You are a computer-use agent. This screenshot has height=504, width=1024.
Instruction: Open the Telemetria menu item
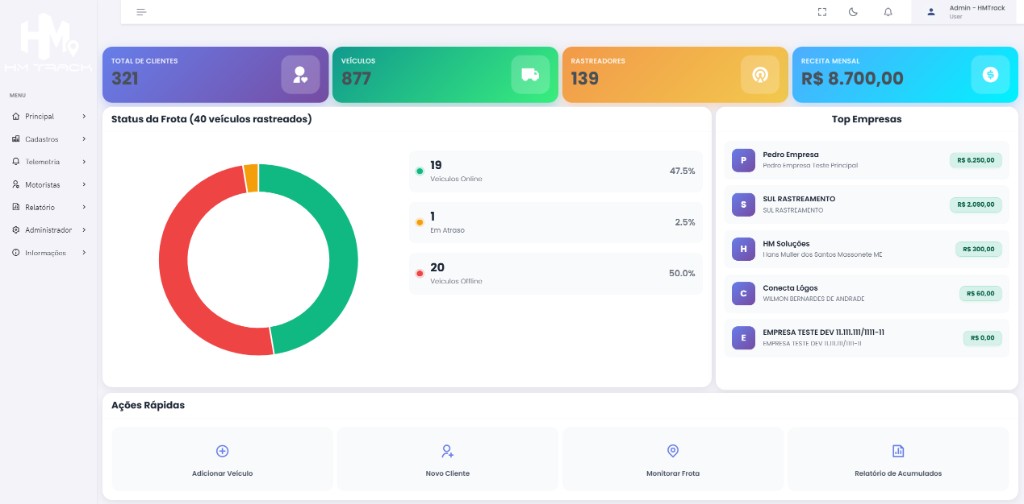click(x=49, y=161)
